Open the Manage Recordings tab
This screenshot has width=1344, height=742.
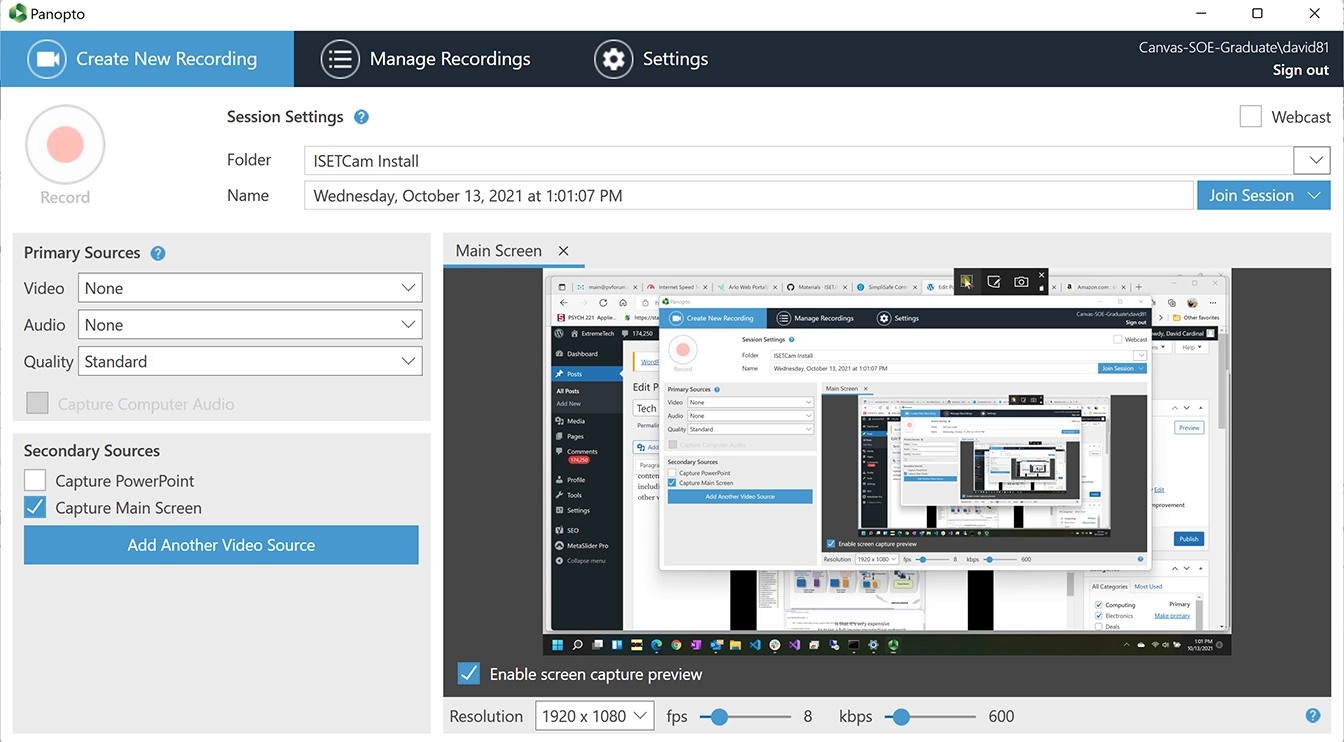click(x=426, y=59)
